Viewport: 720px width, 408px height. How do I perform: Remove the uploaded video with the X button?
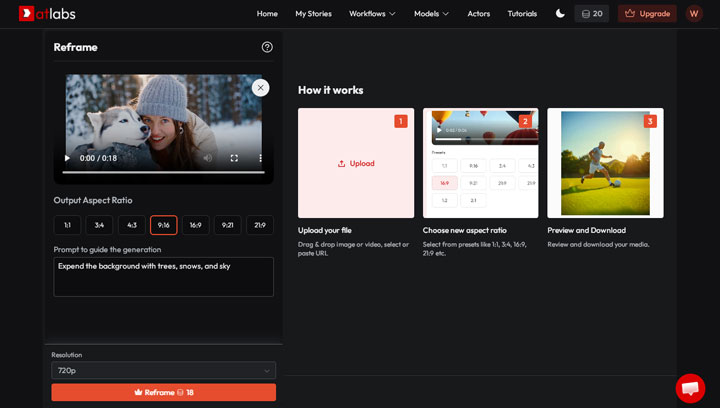pyautogui.click(x=260, y=88)
